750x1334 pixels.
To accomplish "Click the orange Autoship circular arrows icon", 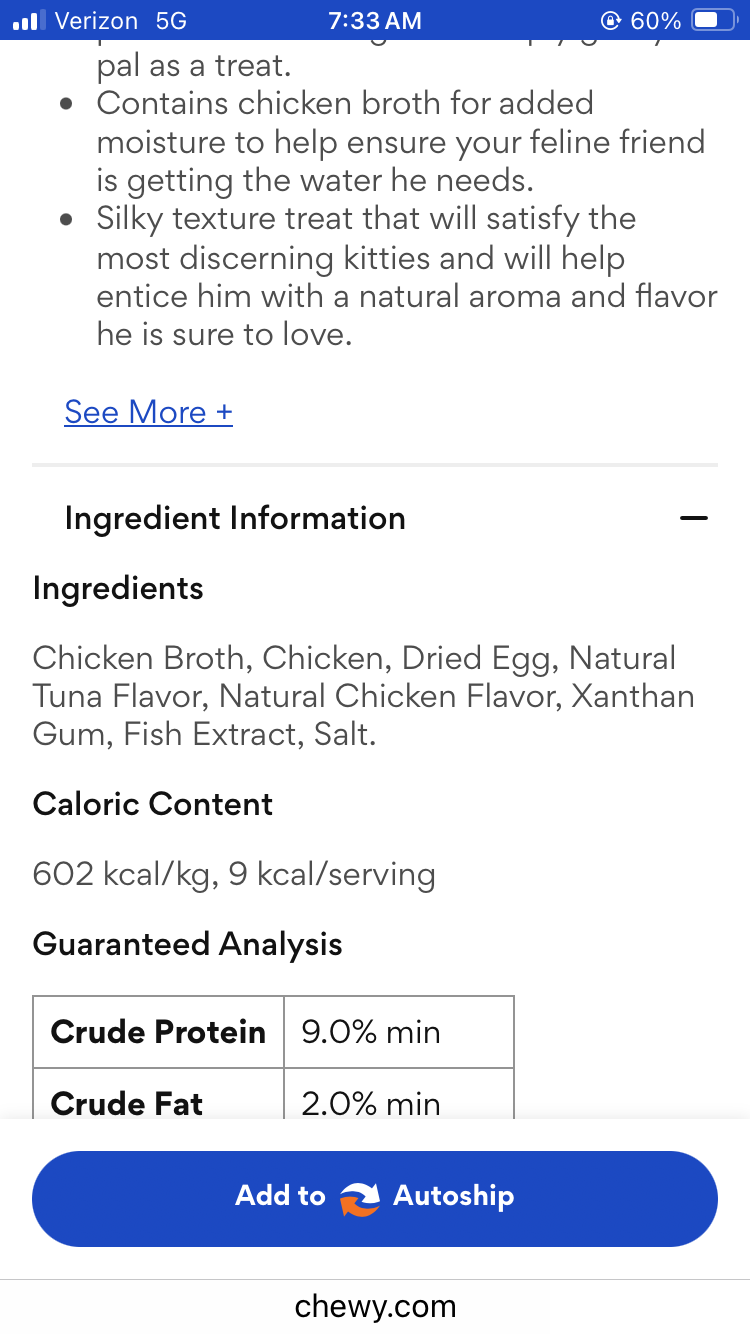I will 360,1197.
